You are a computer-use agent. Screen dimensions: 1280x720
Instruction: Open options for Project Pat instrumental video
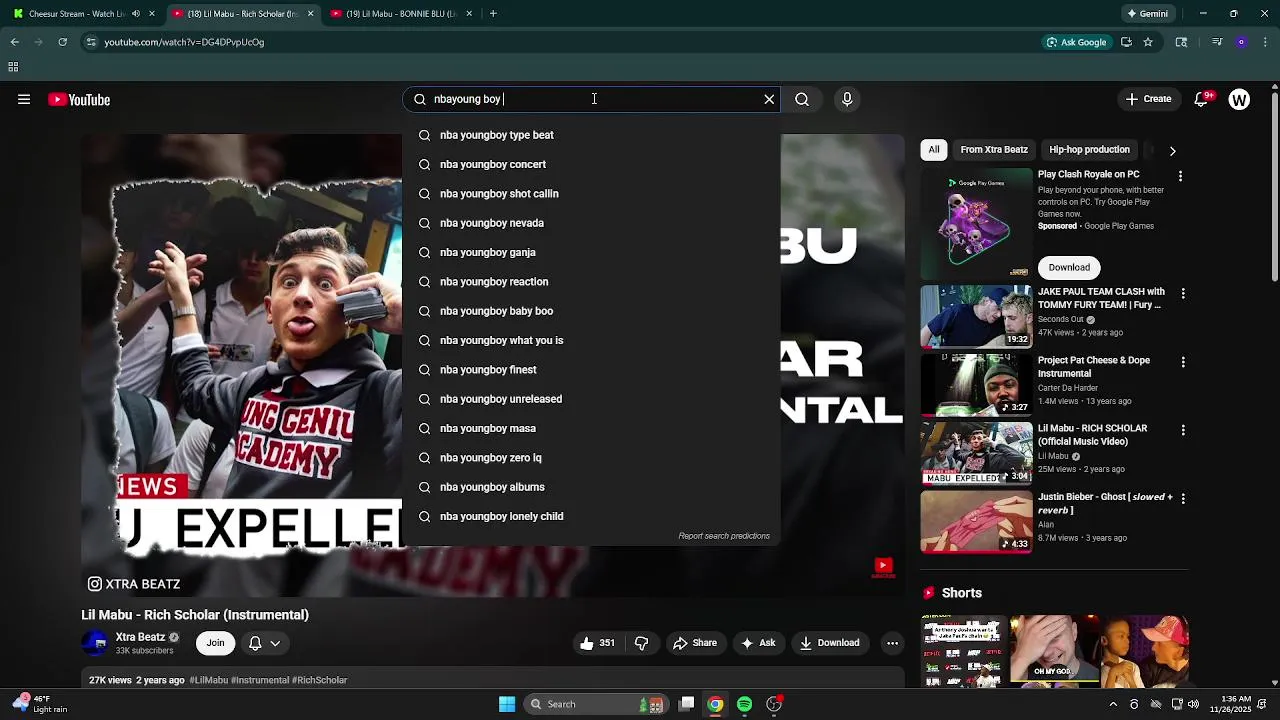pyautogui.click(x=1183, y=362)
